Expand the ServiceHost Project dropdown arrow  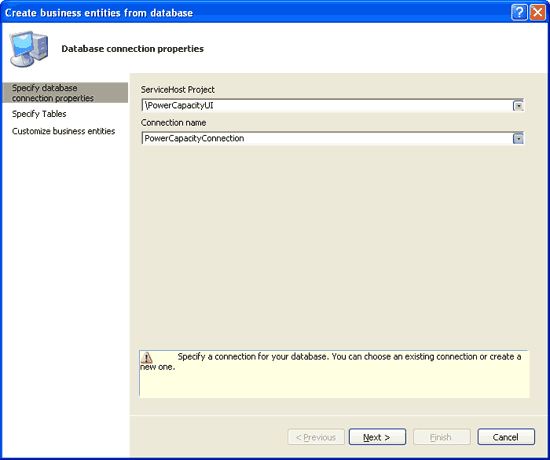(518, 106)
